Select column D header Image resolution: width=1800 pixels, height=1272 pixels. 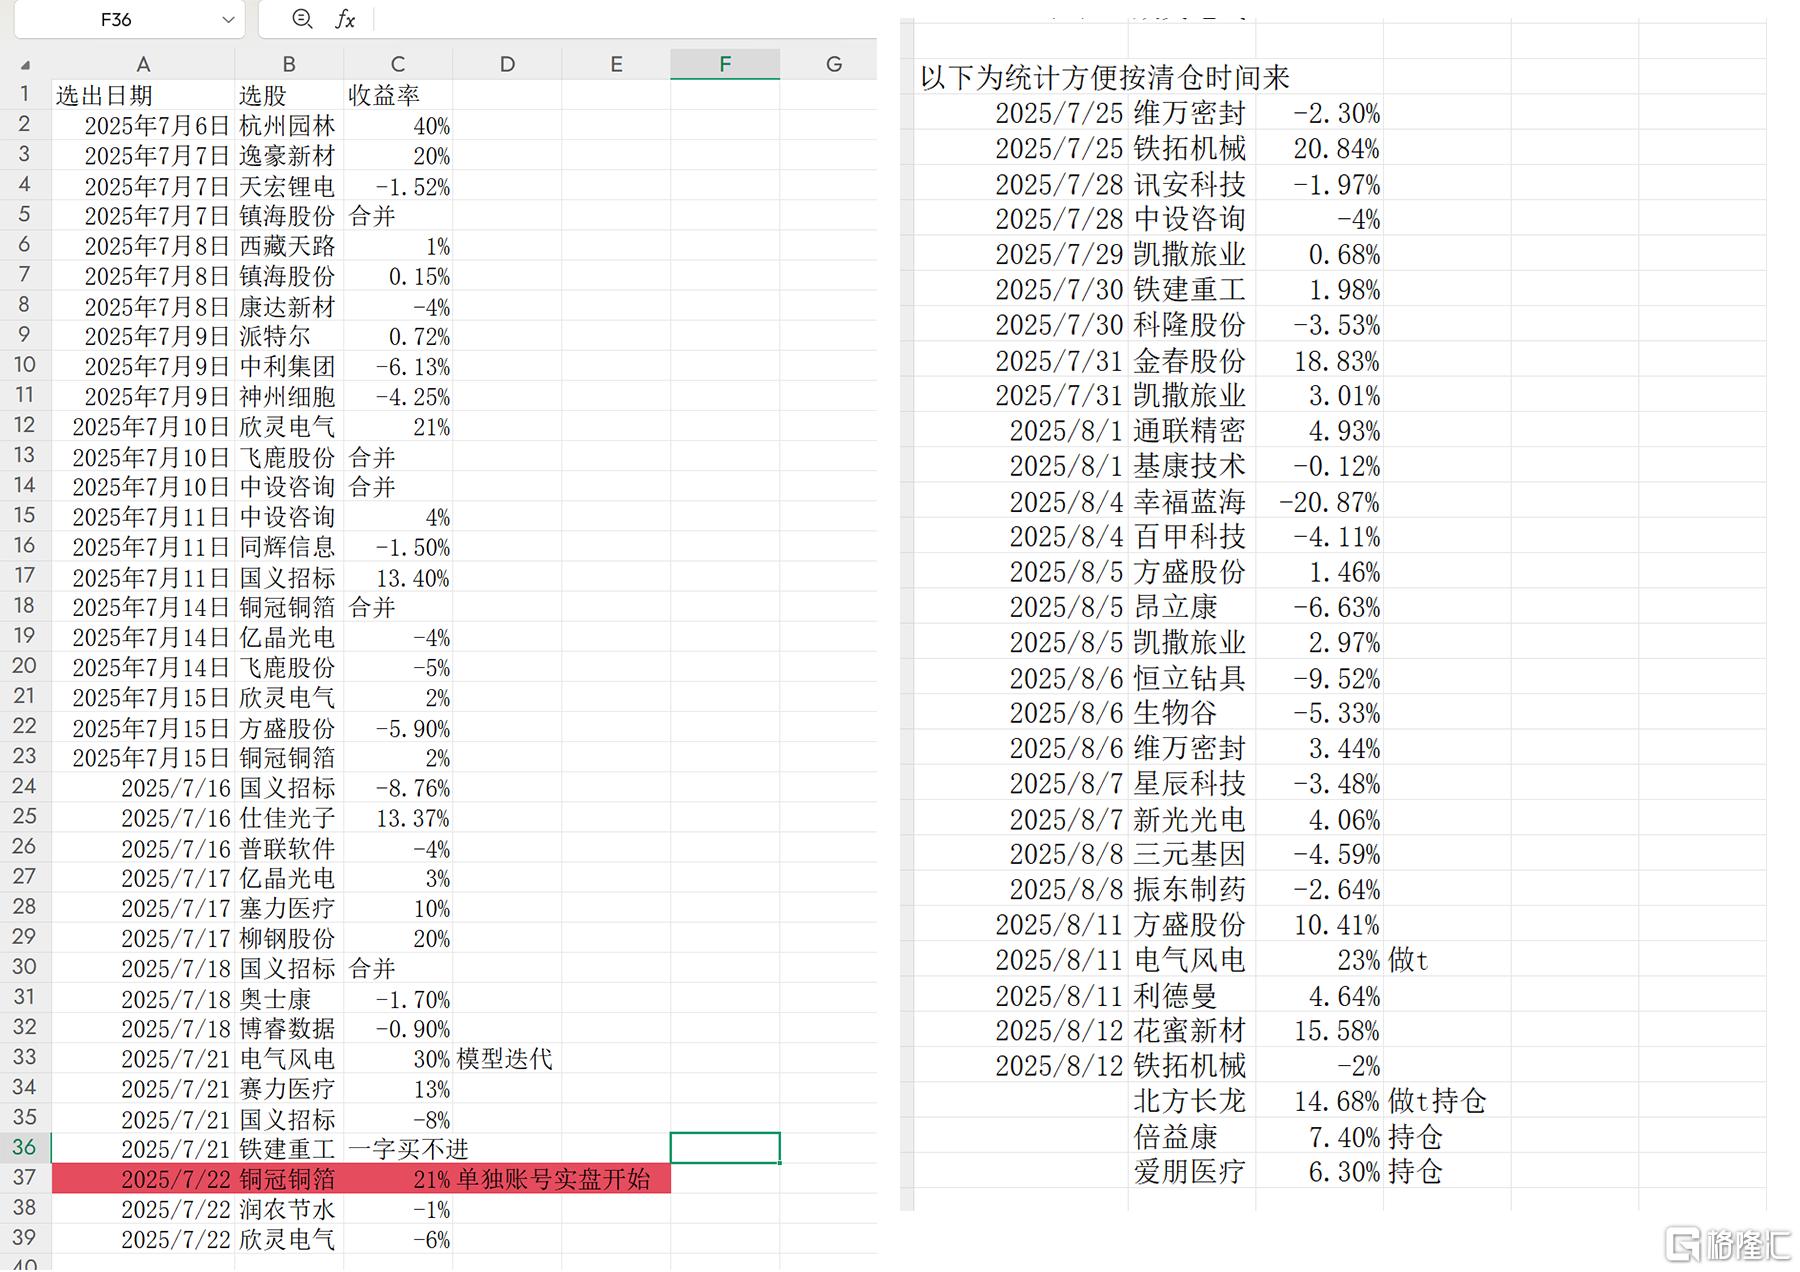pos(507,64)
